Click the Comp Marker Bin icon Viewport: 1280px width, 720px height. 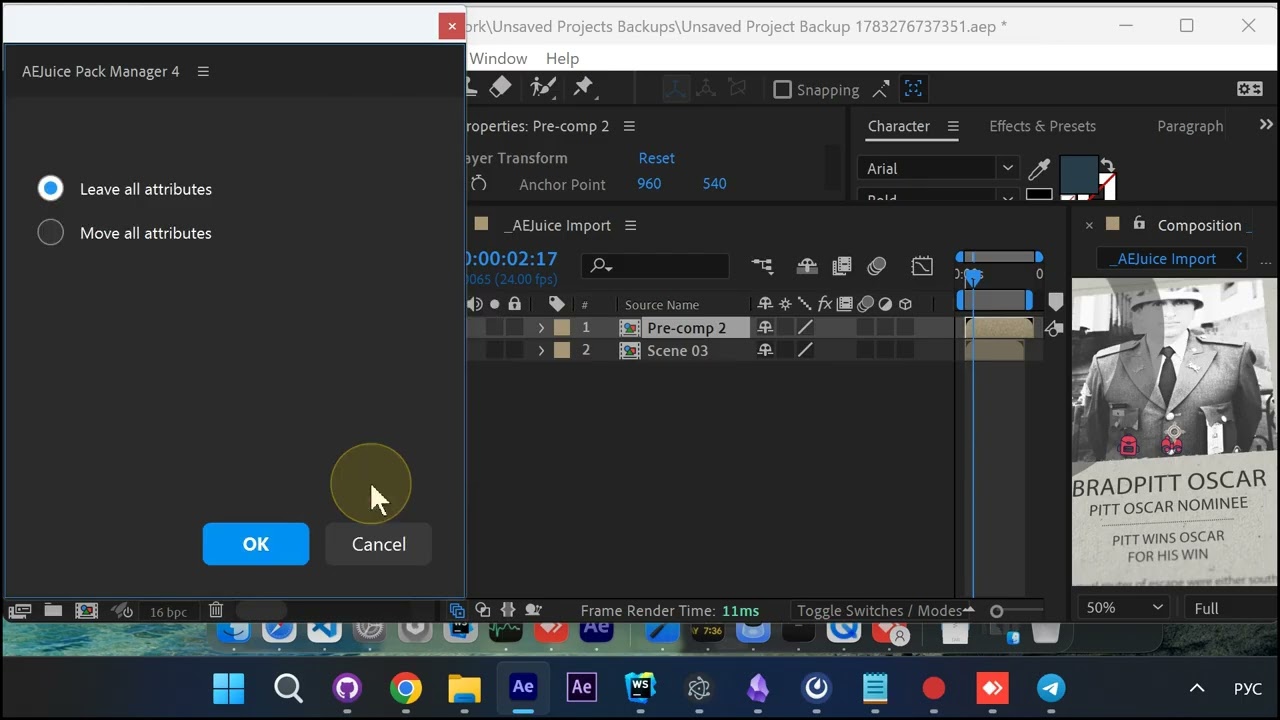click(x=1056, y=301)
